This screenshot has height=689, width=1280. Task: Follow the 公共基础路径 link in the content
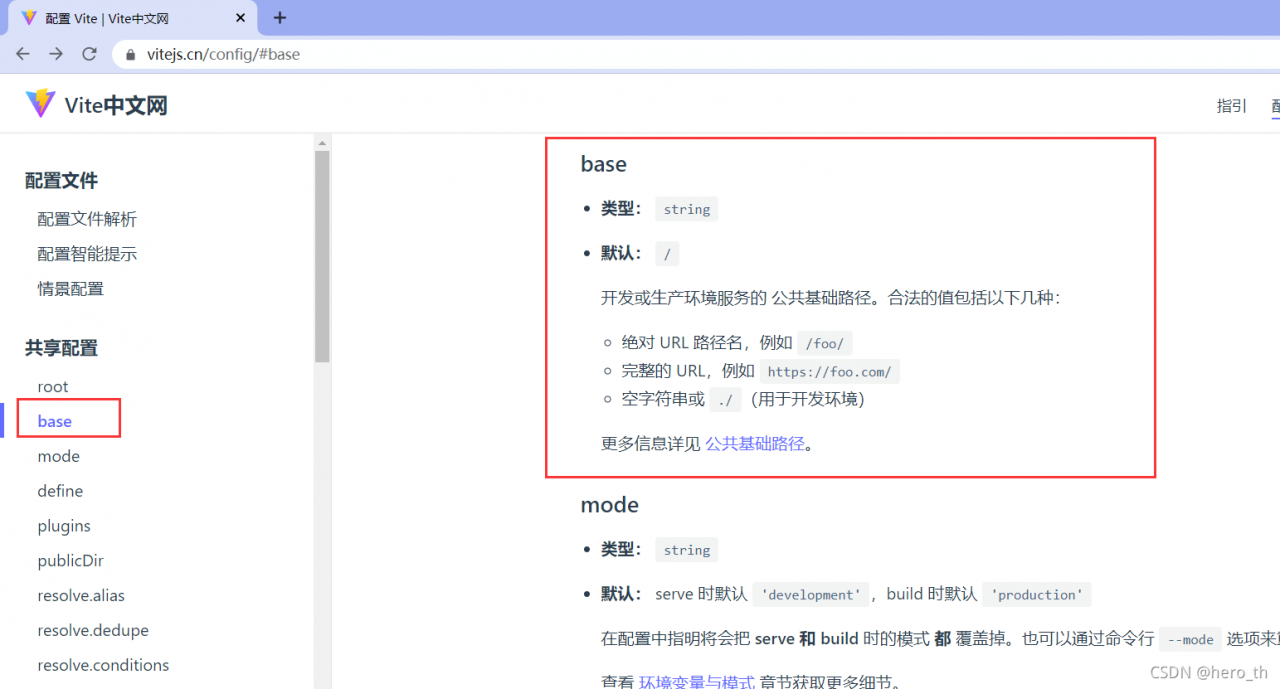pyautogui.click(x=755, y=443)
